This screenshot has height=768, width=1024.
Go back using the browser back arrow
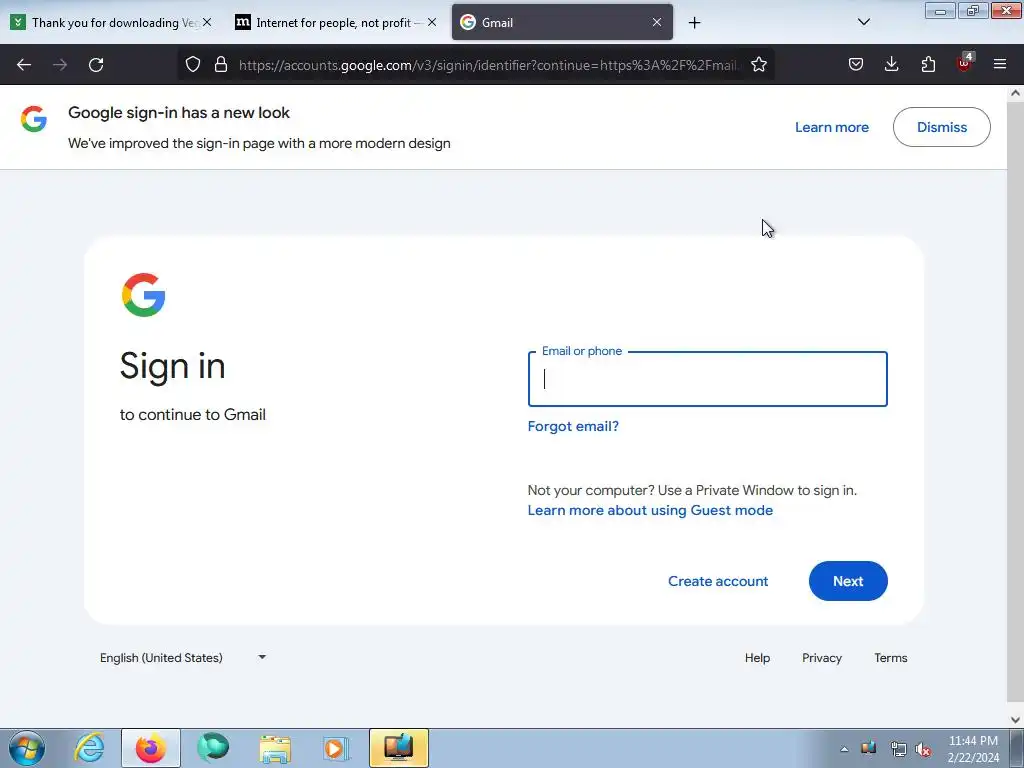[24, 65]
